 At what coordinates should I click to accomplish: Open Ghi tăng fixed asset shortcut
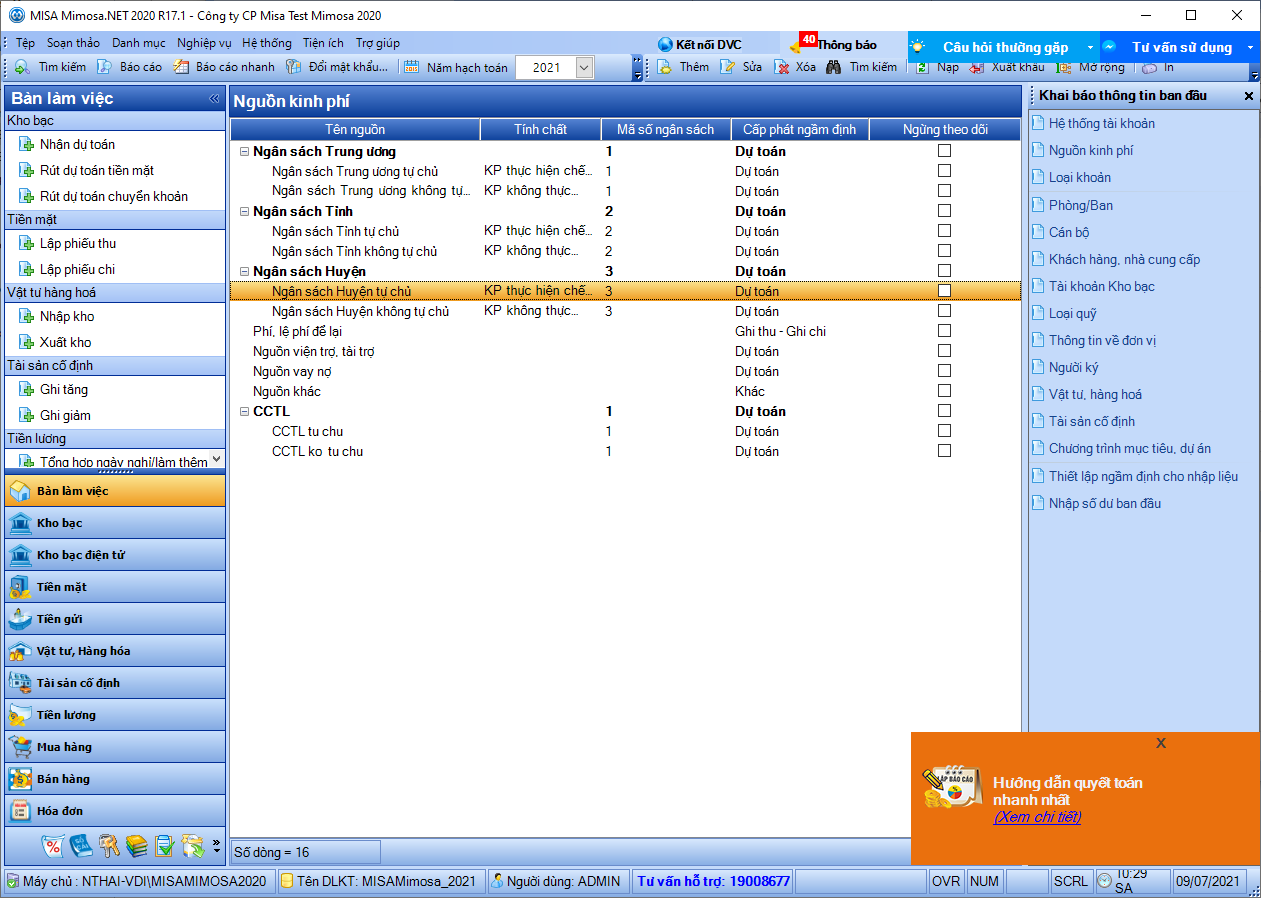tap(53, 389)
